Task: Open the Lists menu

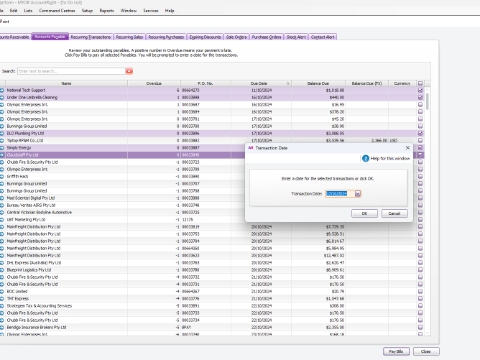Action: click(28, 11)
